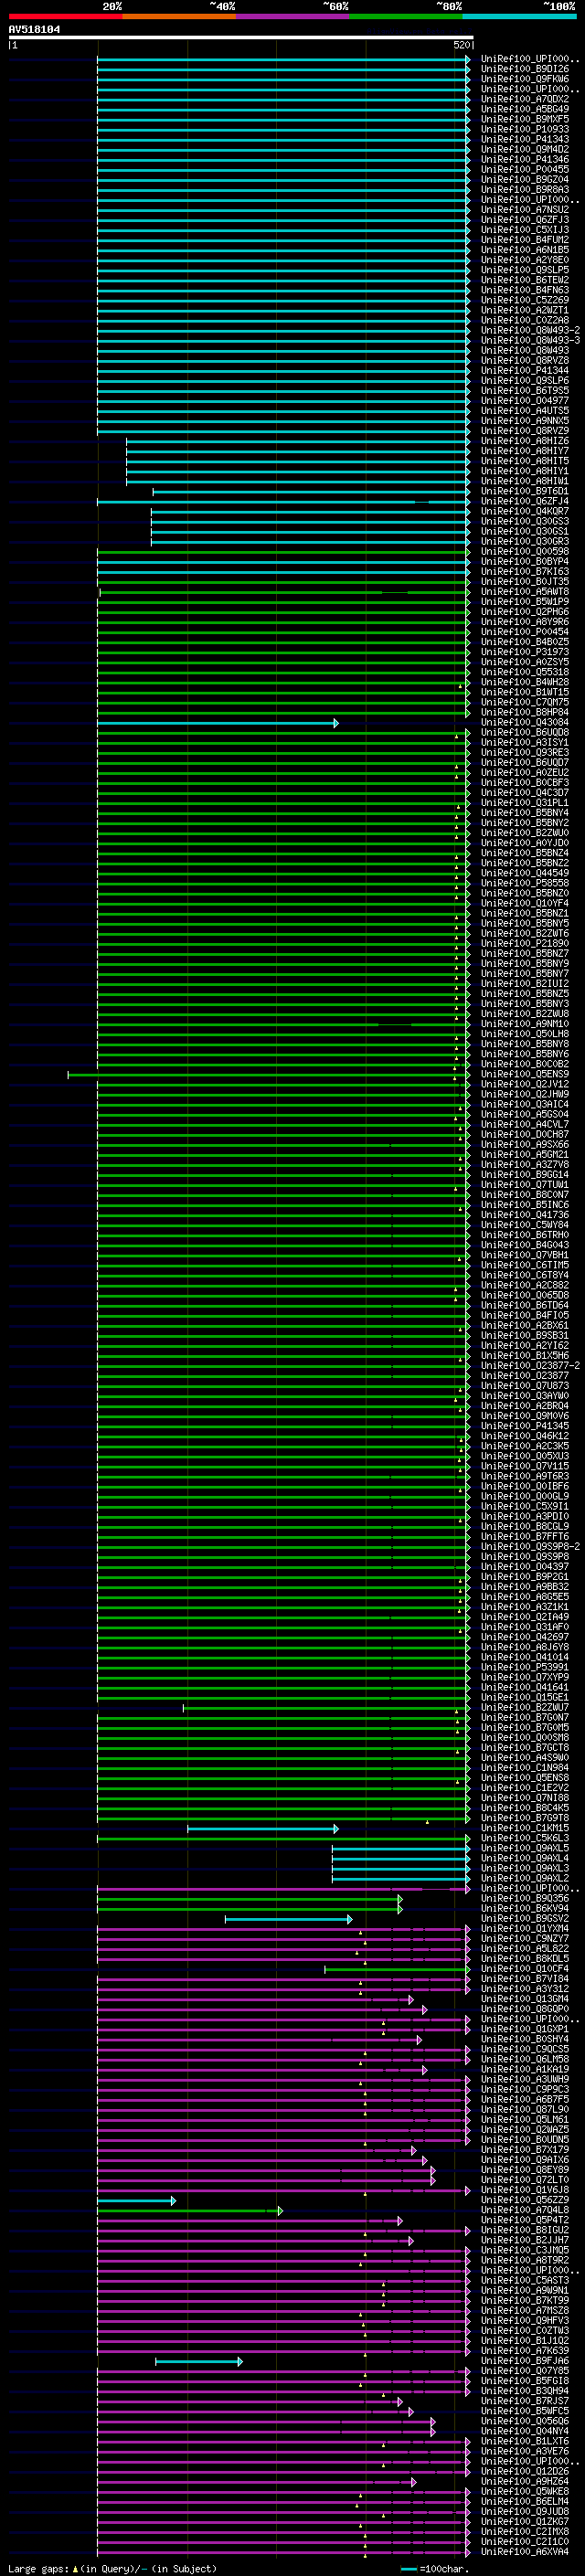
Task: Click the green ~80% identity legend segment
Action: click(x=406, y=16)
